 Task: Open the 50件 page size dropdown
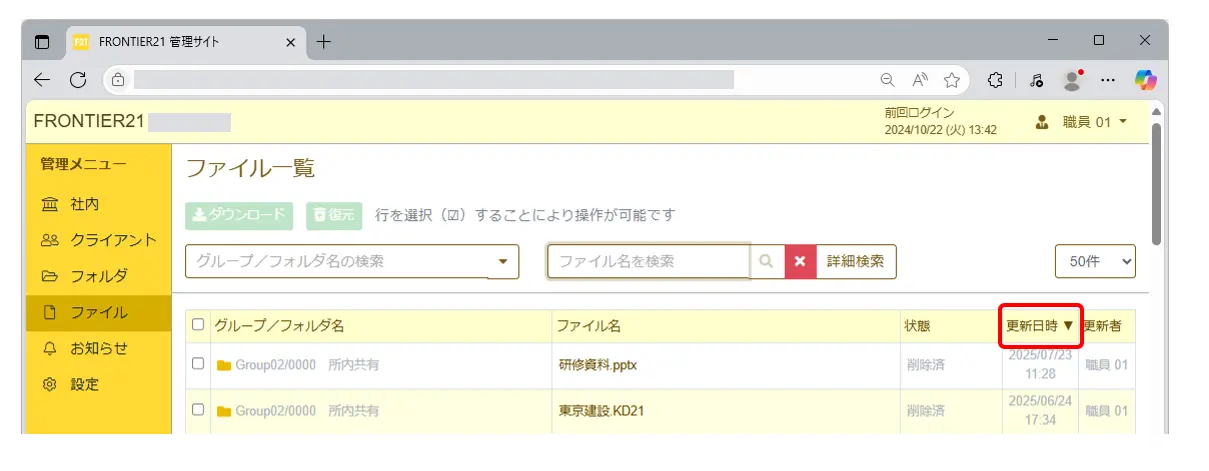click(1095, 261)
